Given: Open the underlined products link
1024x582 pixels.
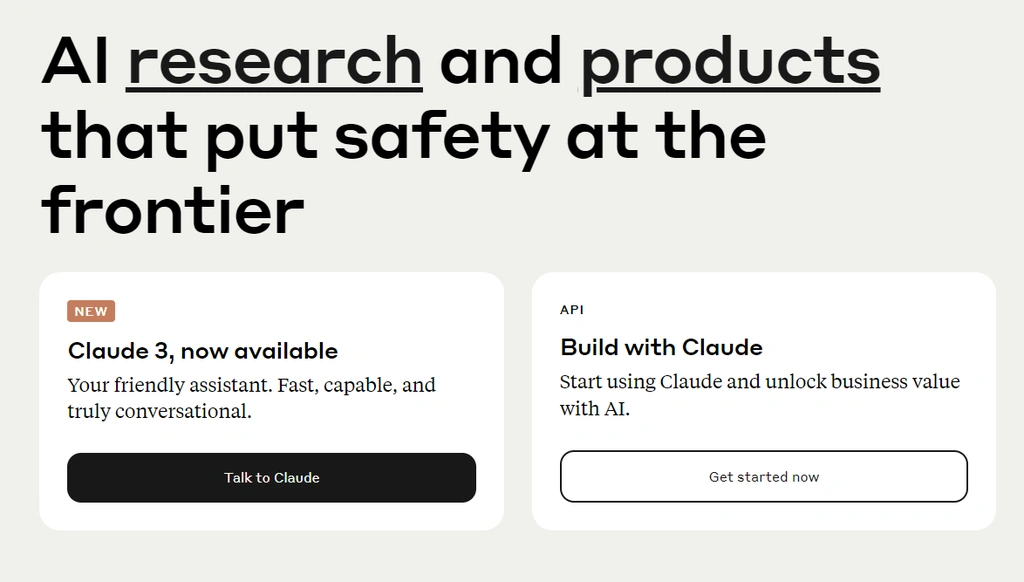Looking at the screenshot, I should tap(730, 63).
